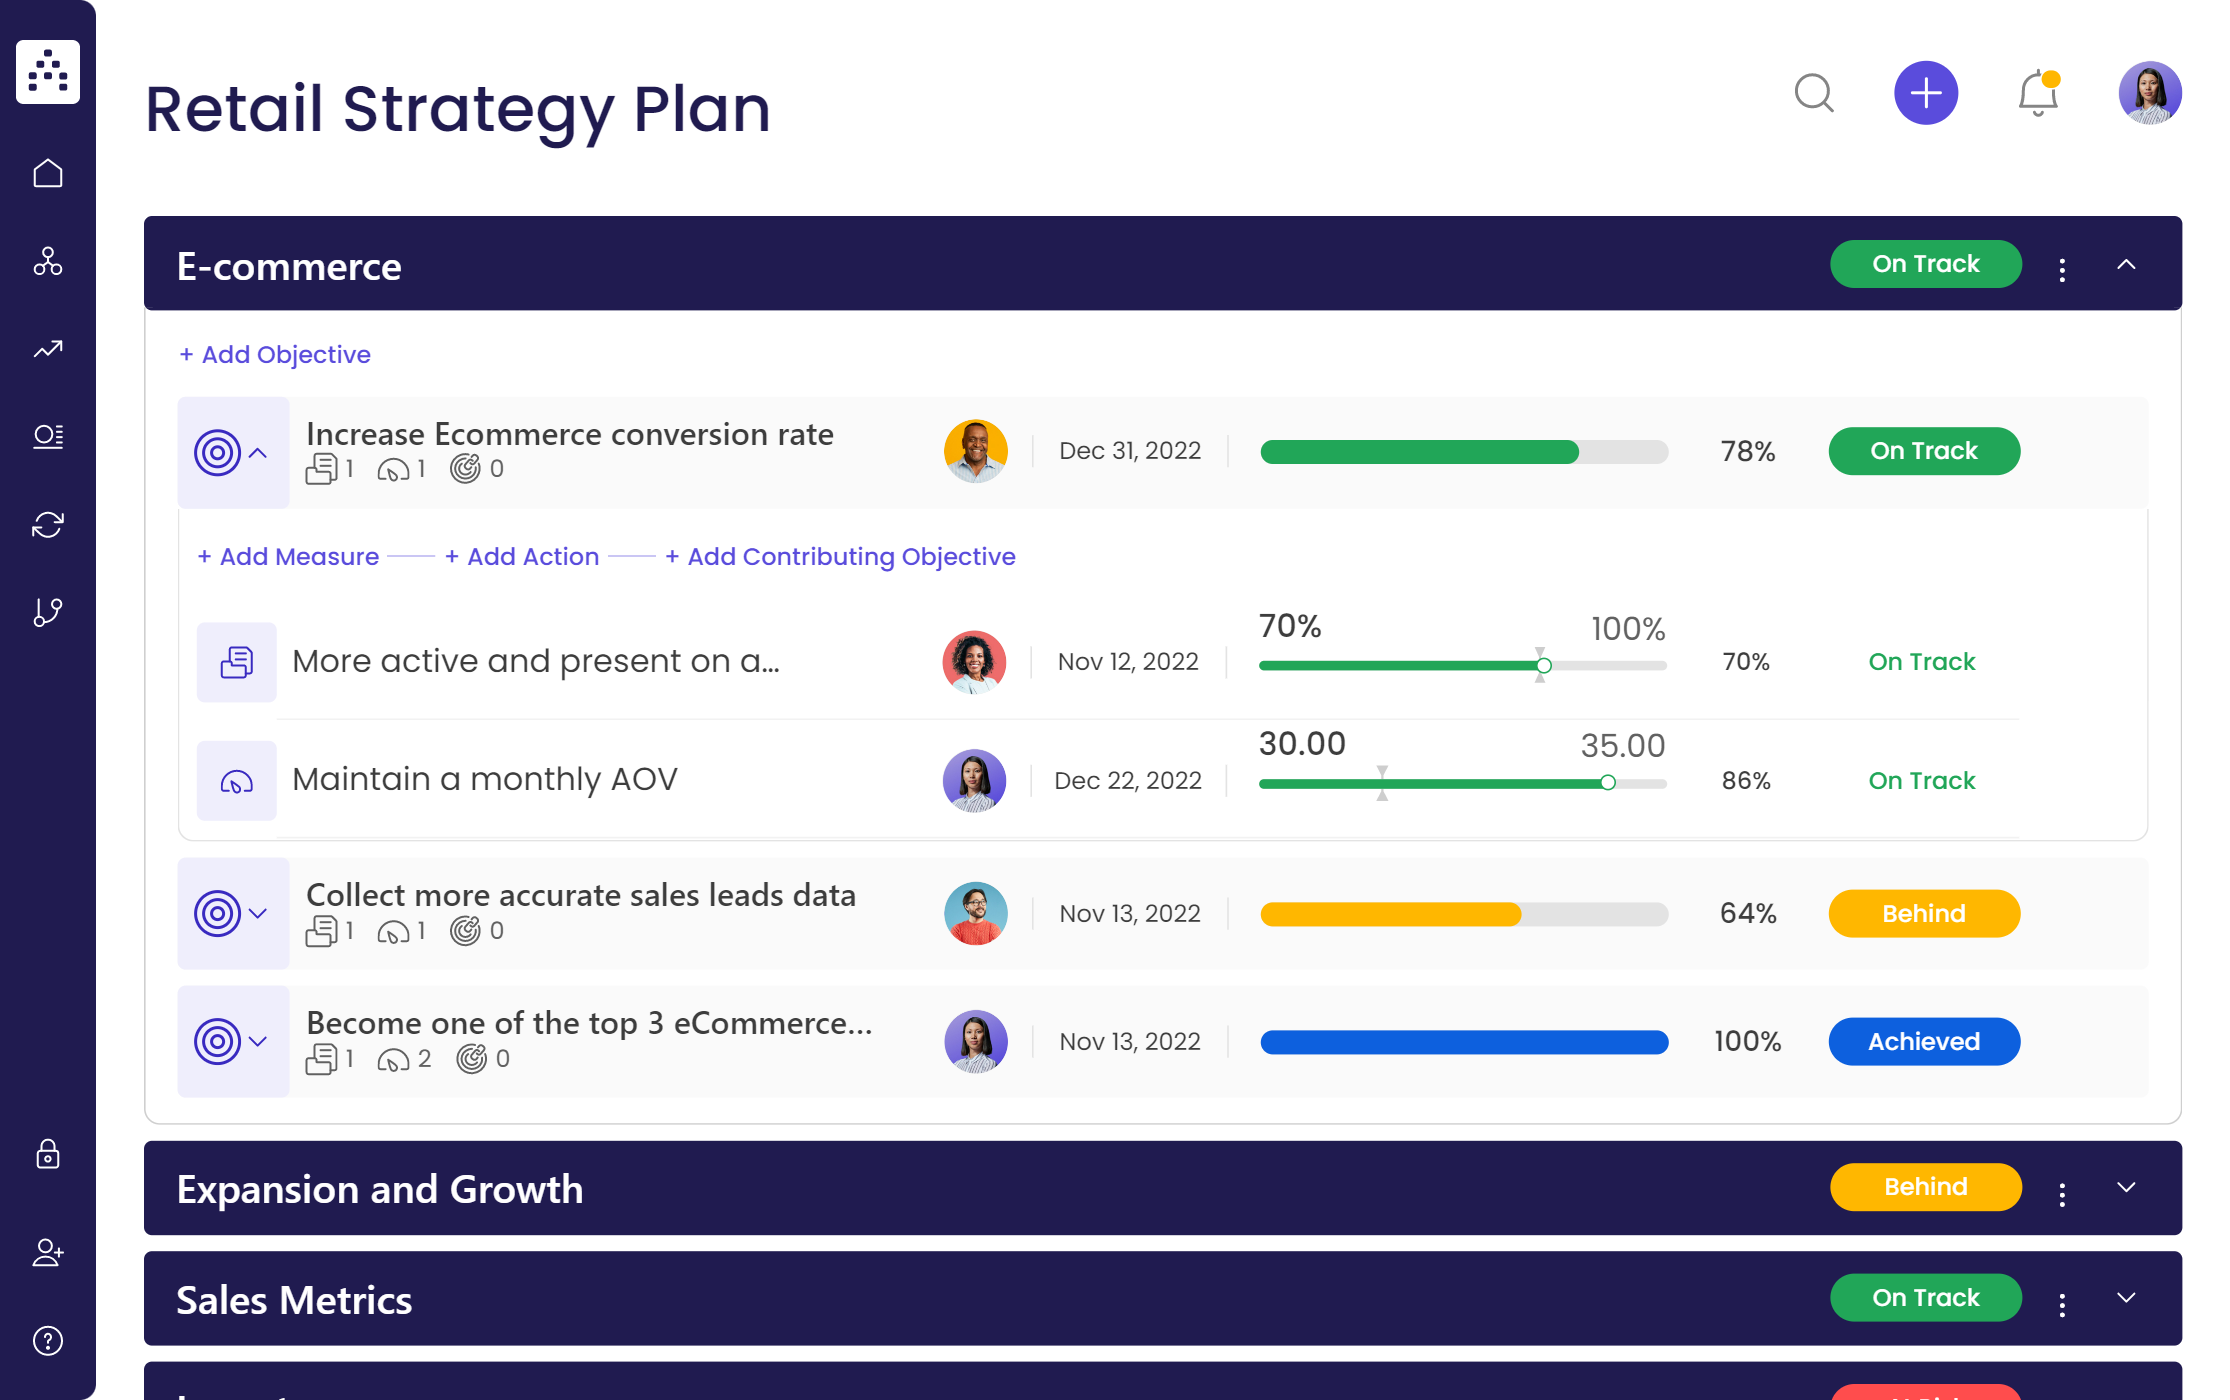This screenshot has height=1400, width=2230.
Task: Open the Home icon in the sidebar
Action: coord(48,172)
